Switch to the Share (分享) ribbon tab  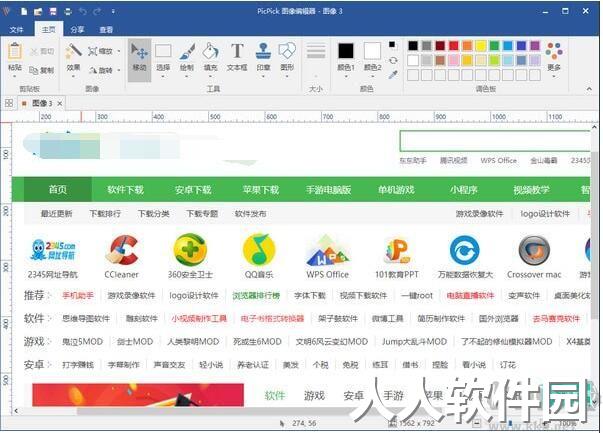tap(77, 30)
